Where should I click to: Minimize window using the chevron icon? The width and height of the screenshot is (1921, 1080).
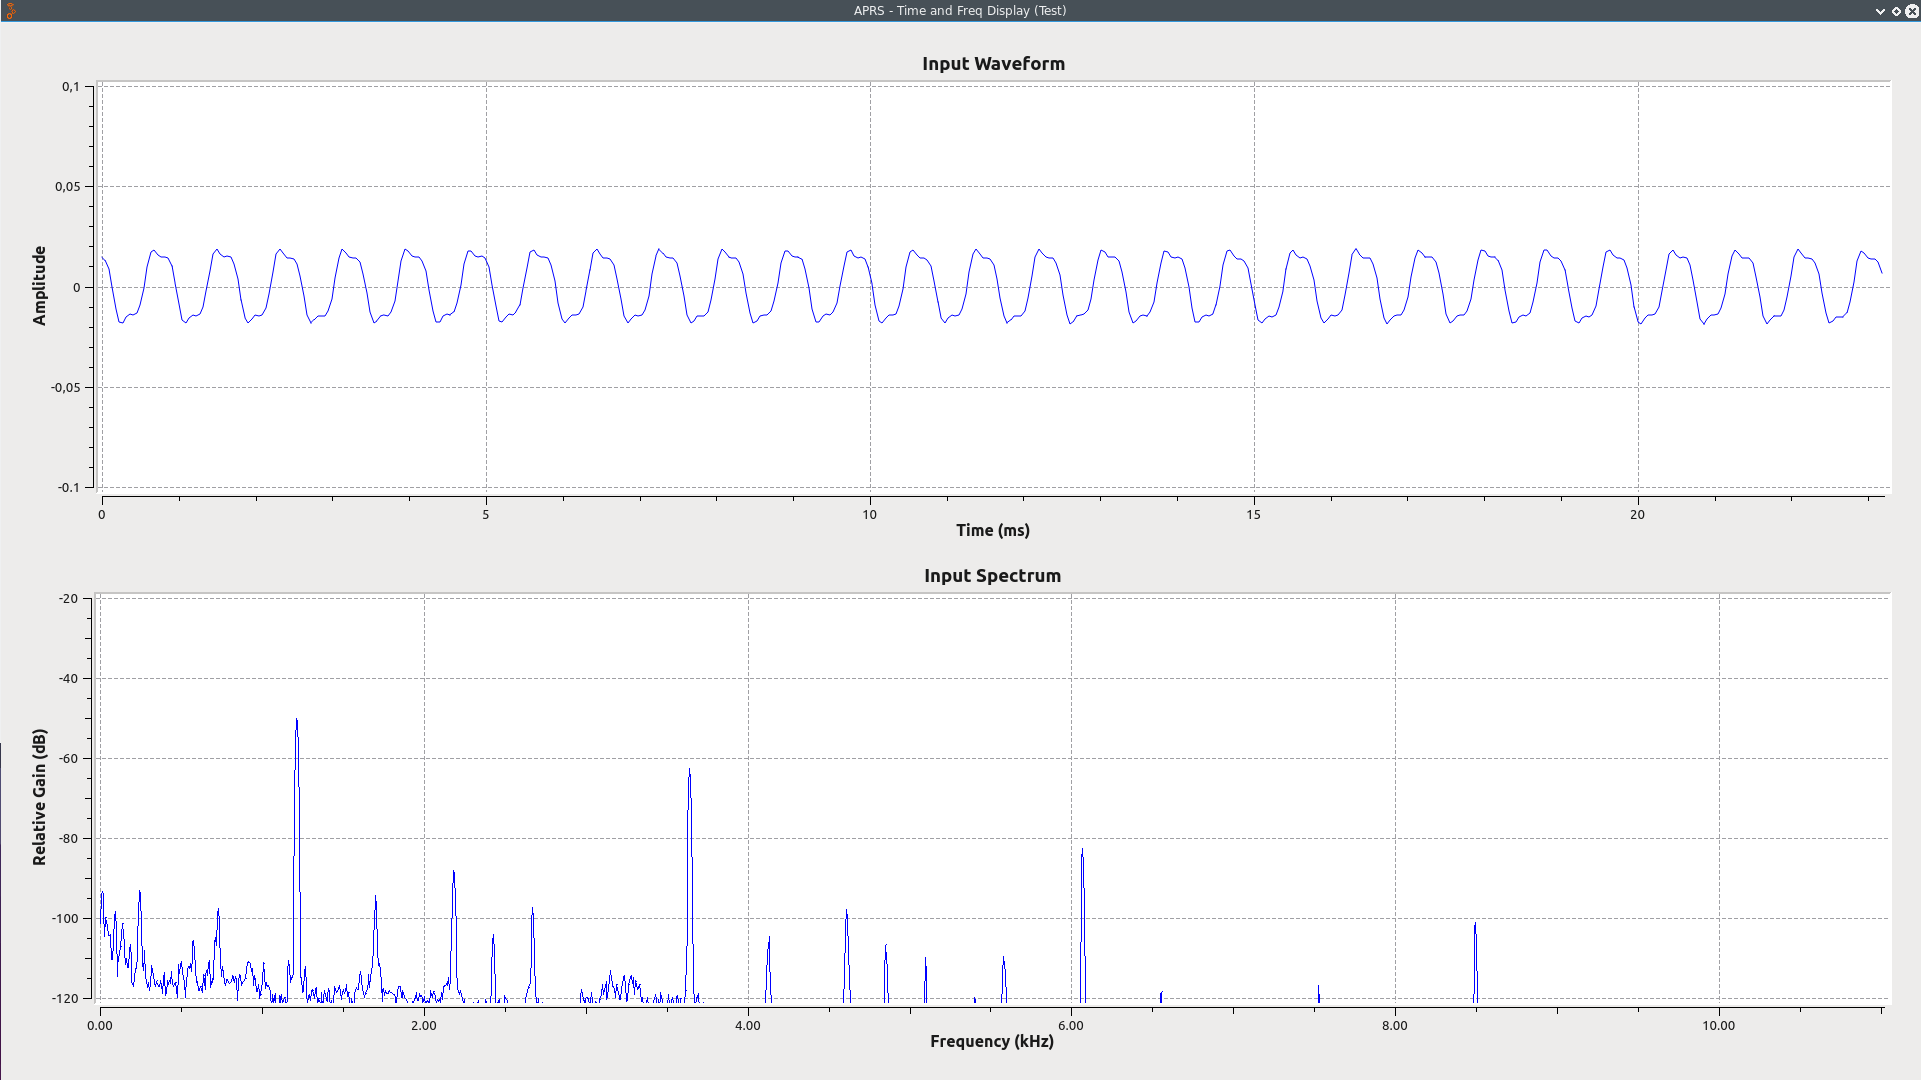(x=1880, y=11)
